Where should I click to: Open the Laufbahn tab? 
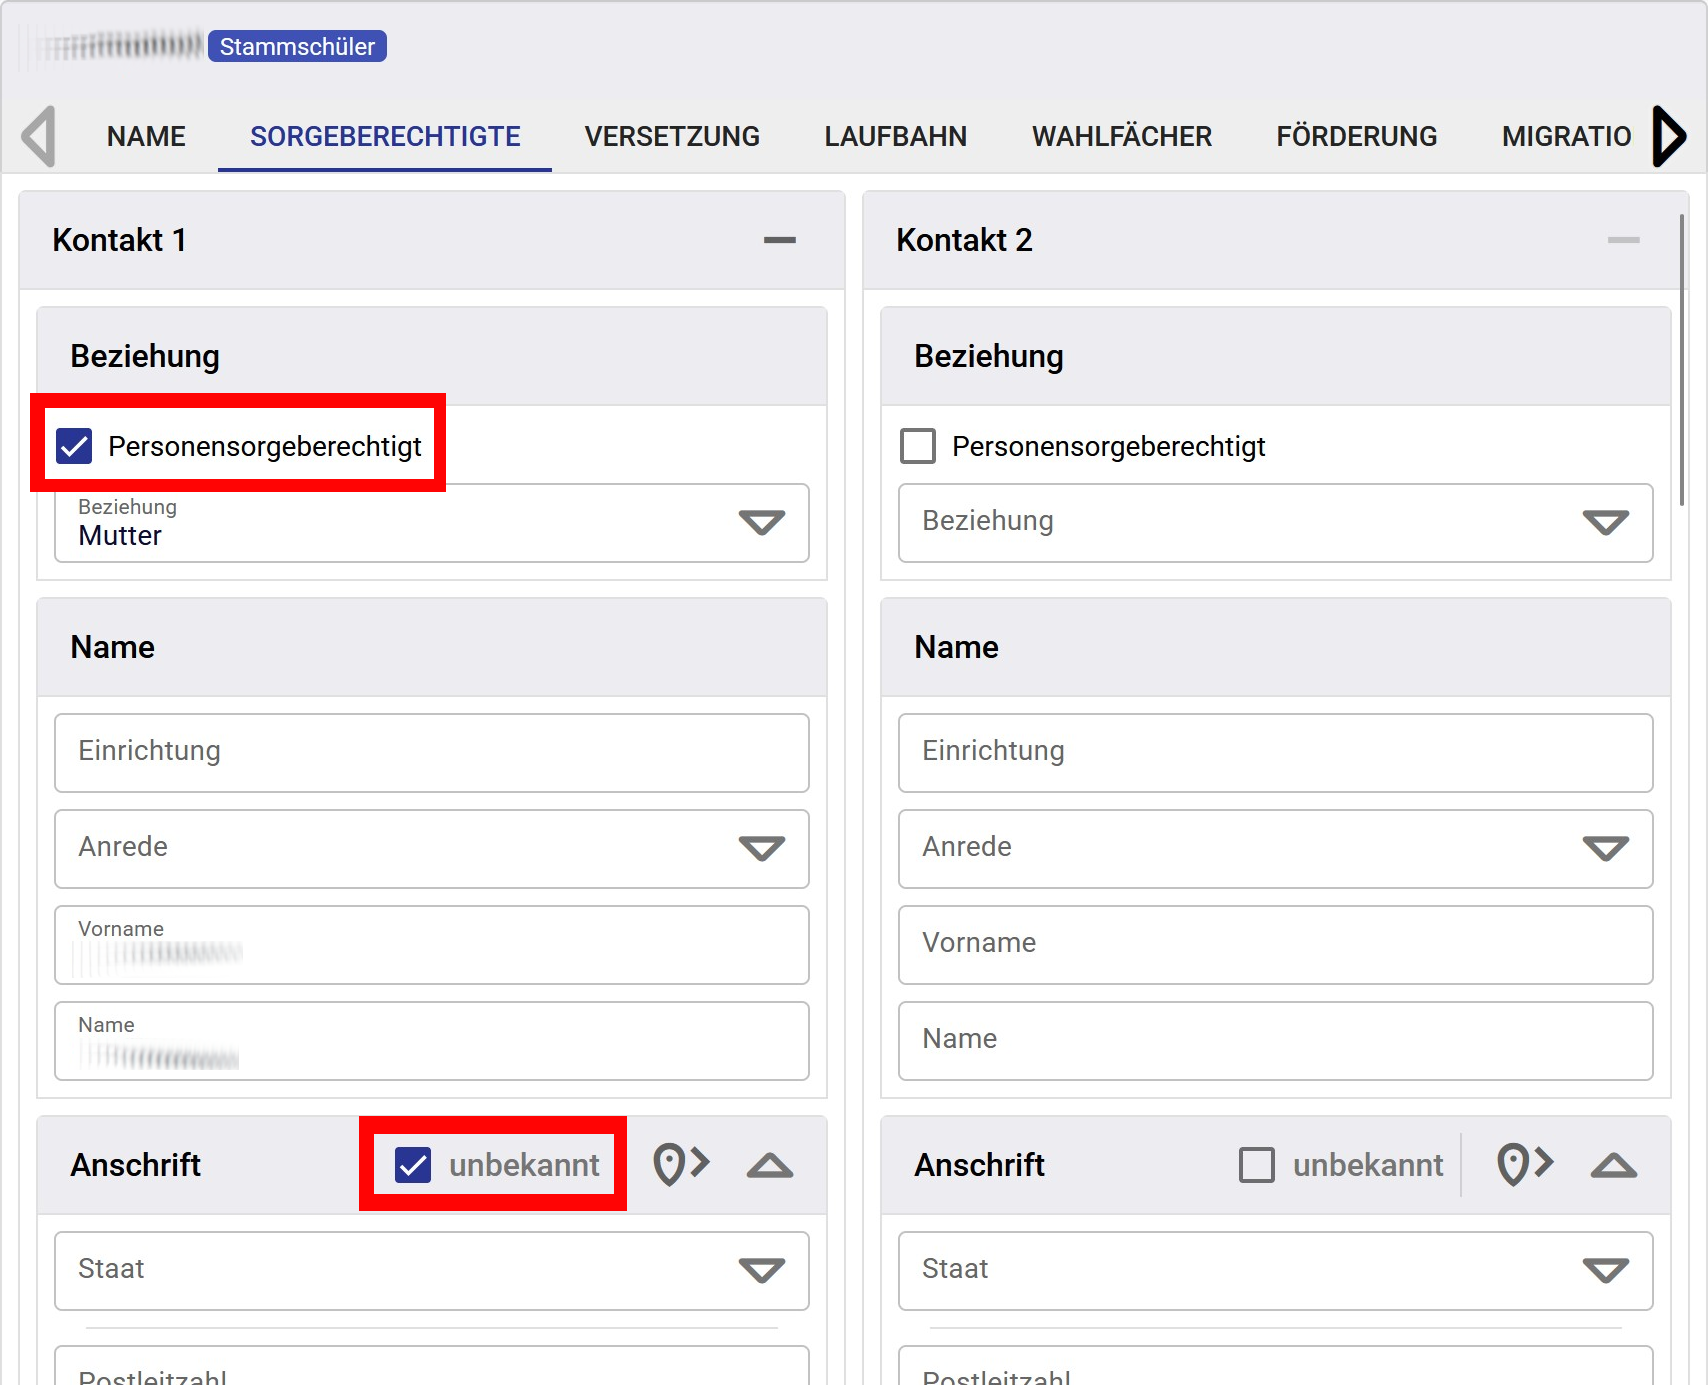pos(895,136)
